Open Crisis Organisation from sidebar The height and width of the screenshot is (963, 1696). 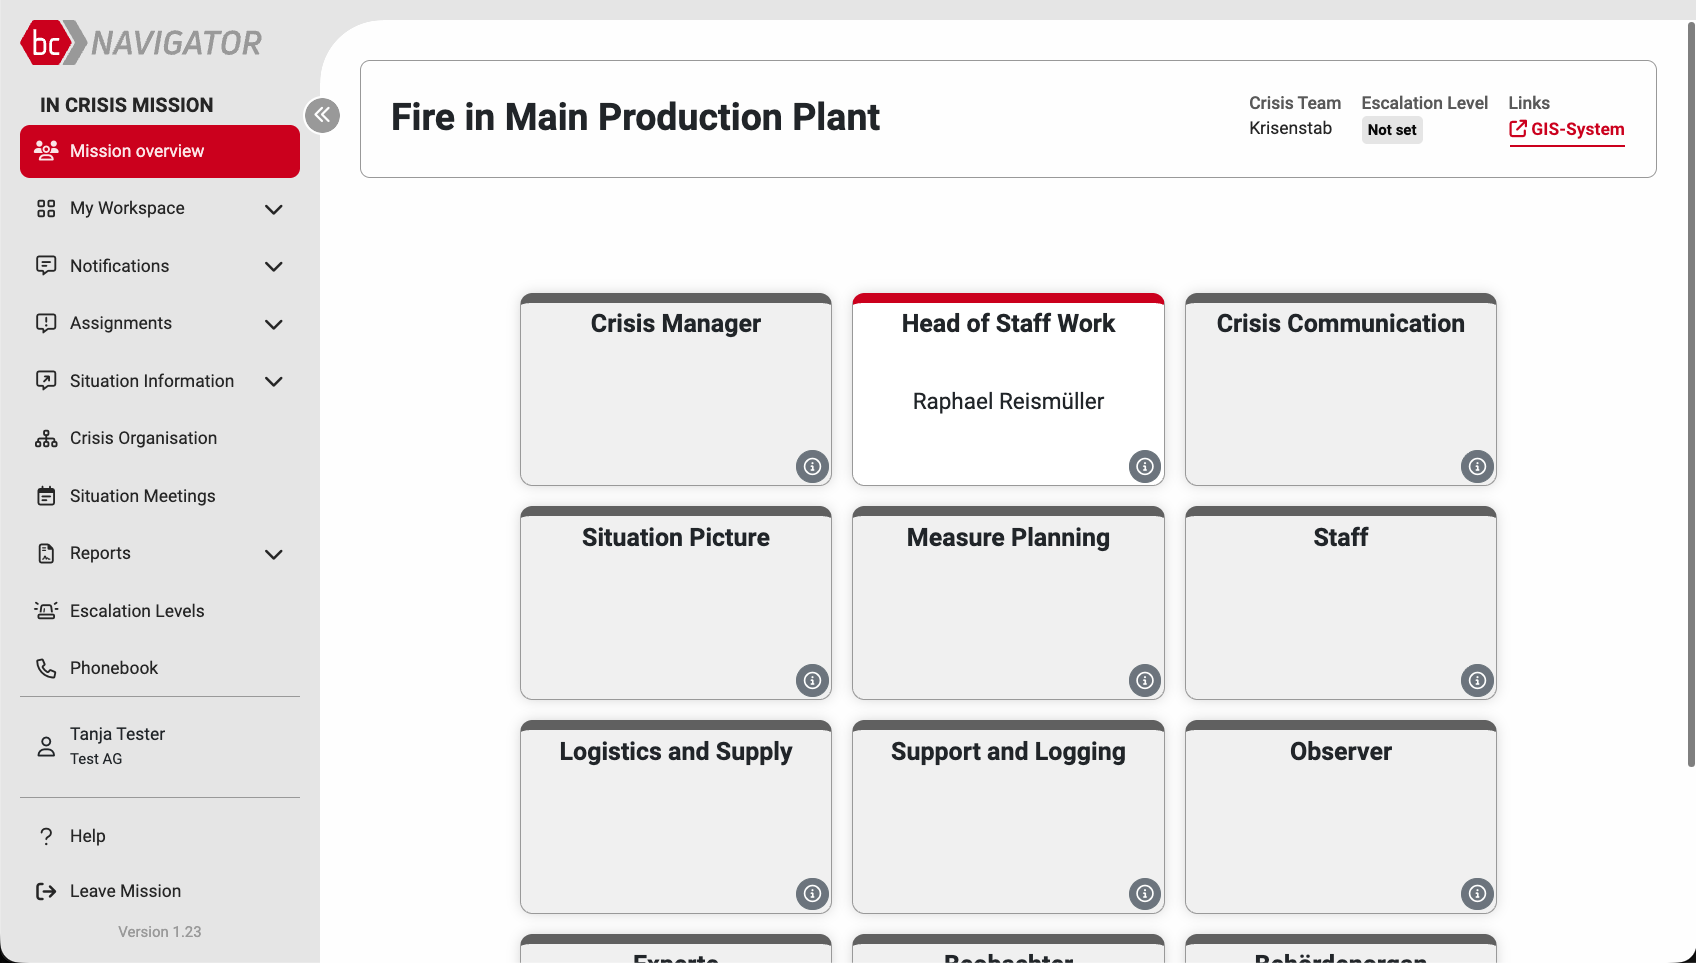pos(143,438)
